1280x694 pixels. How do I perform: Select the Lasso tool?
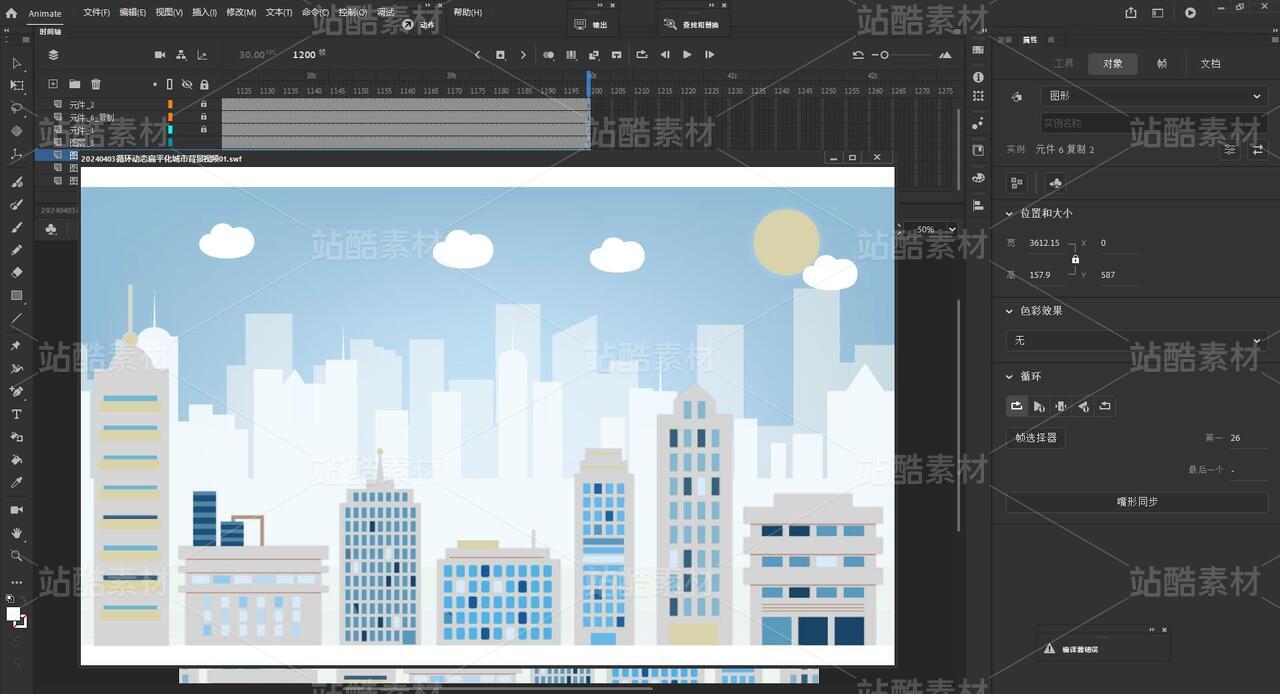(x=16, y=108)
